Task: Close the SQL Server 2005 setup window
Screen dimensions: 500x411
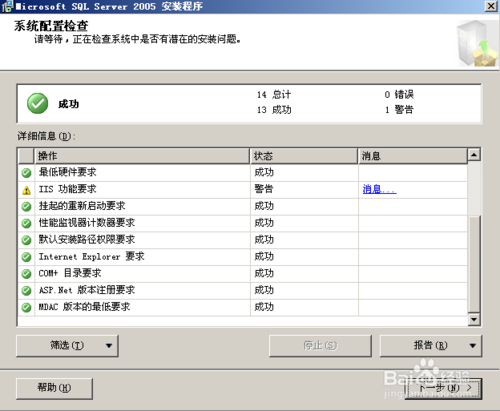Action: (491, 6)
